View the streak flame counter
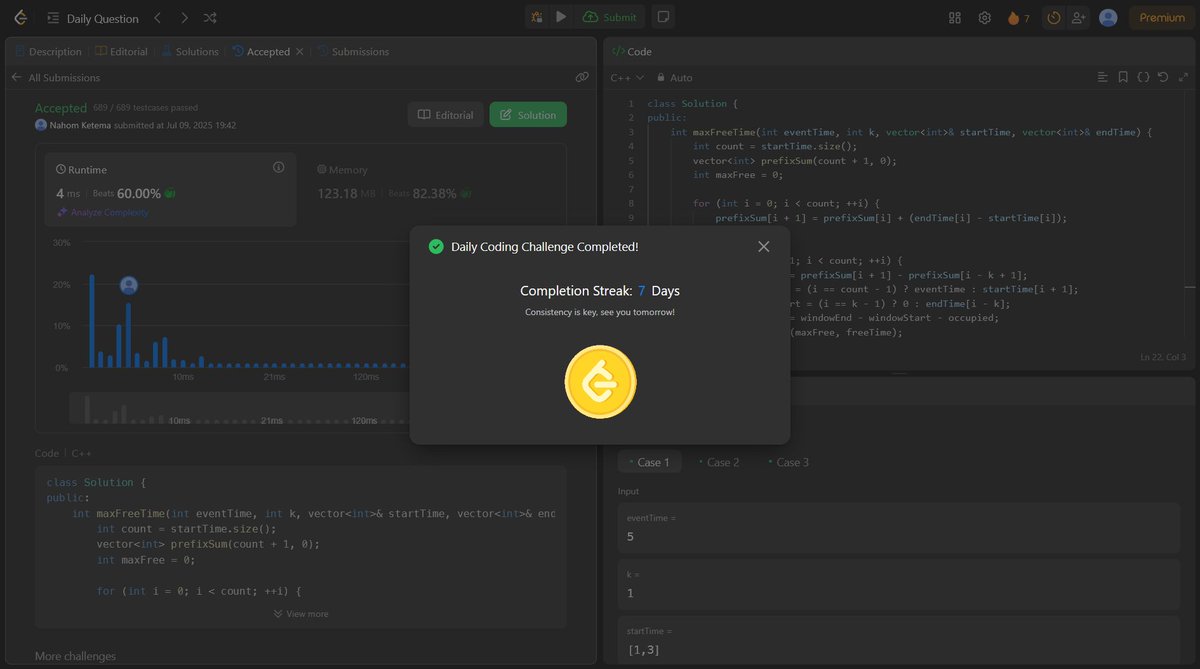1200x669 pixels. 1019,18
